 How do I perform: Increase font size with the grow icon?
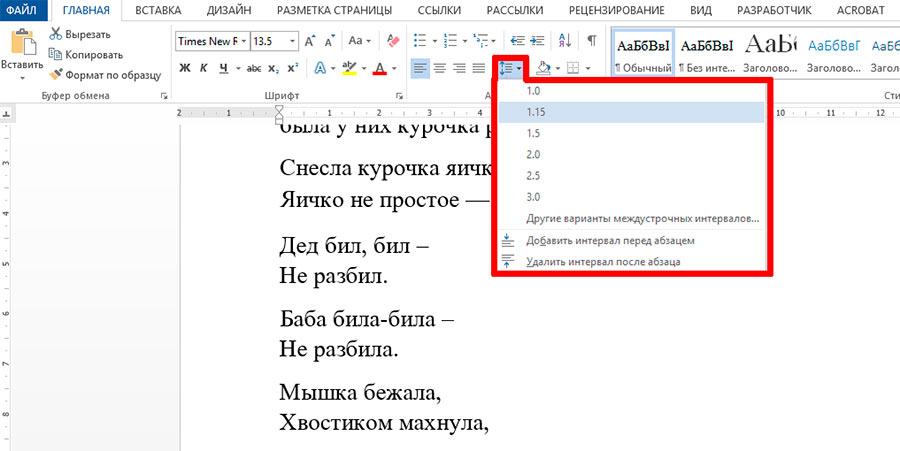pyautogui.click(x=311, y=41)
